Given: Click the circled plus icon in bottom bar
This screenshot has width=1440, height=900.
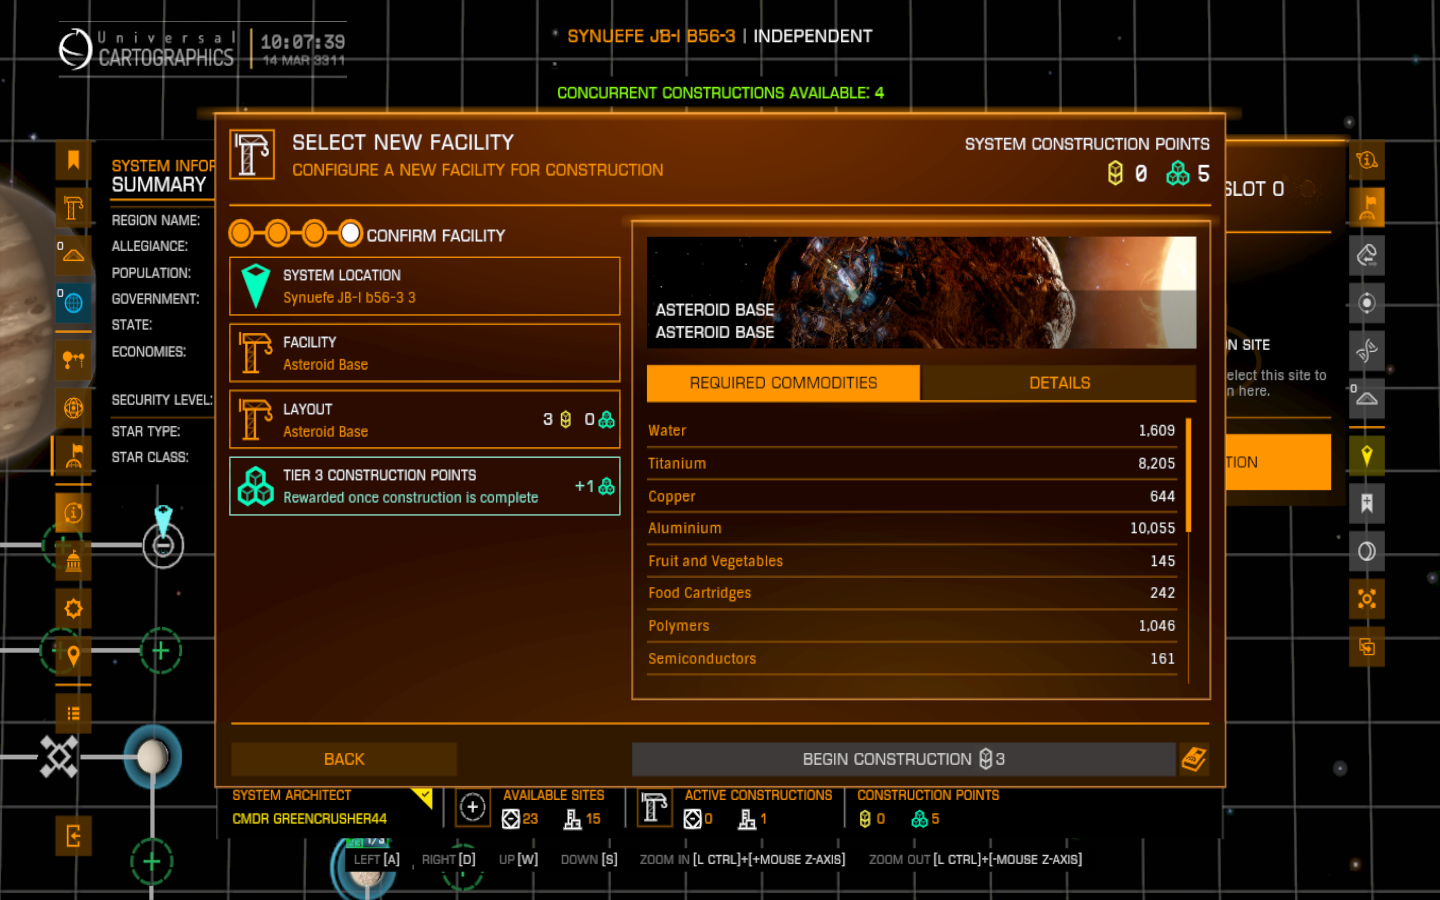Looking at the screenshot, I should click(473, 807).
